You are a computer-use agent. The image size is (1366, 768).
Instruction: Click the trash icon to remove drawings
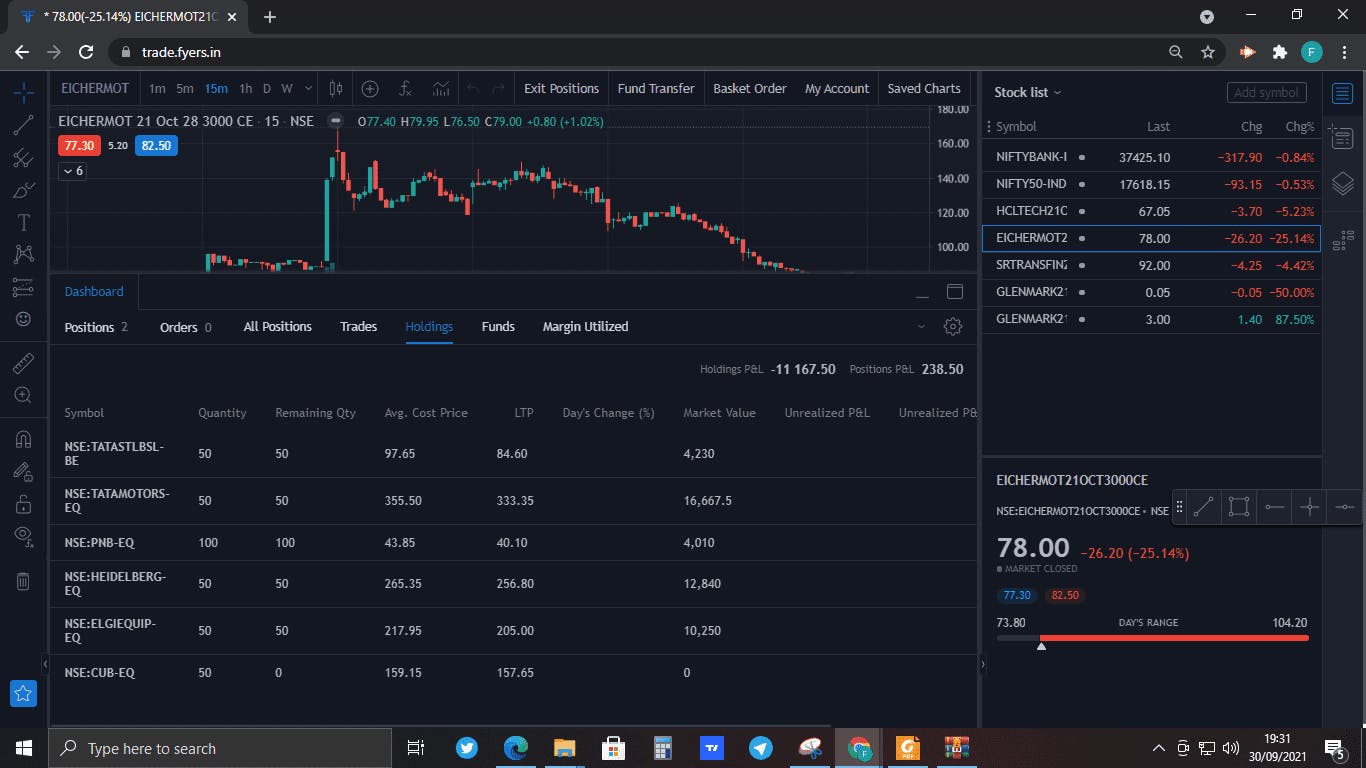point(23,581)
